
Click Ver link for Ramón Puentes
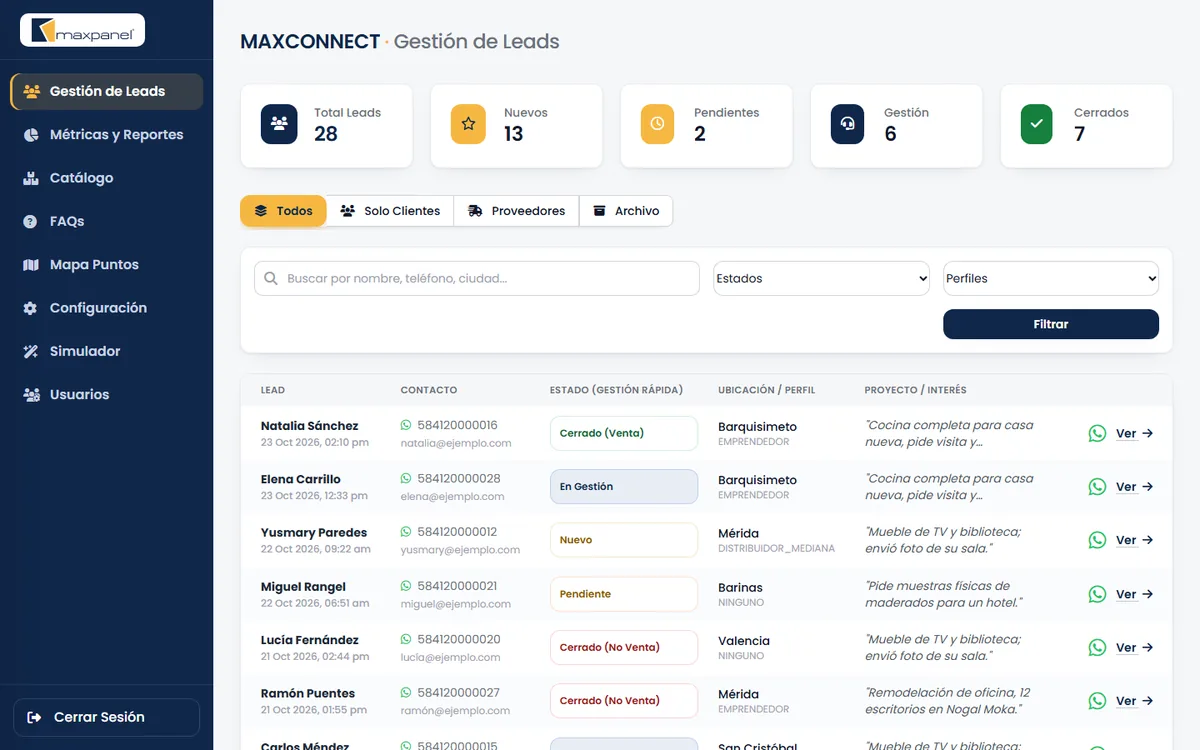point(1135,702)
